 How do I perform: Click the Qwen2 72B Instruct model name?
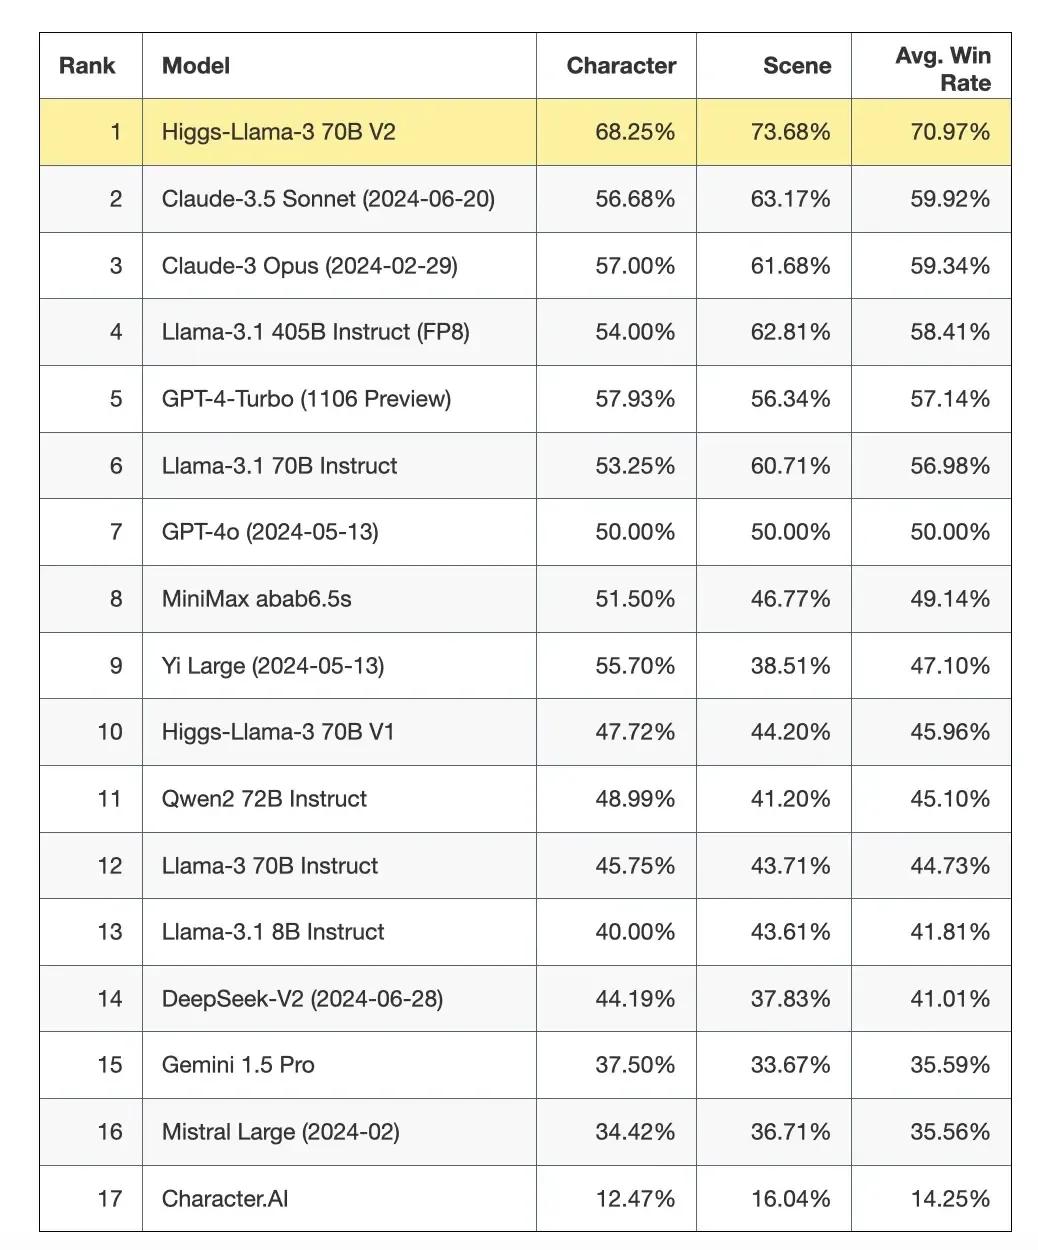(264, 799)
